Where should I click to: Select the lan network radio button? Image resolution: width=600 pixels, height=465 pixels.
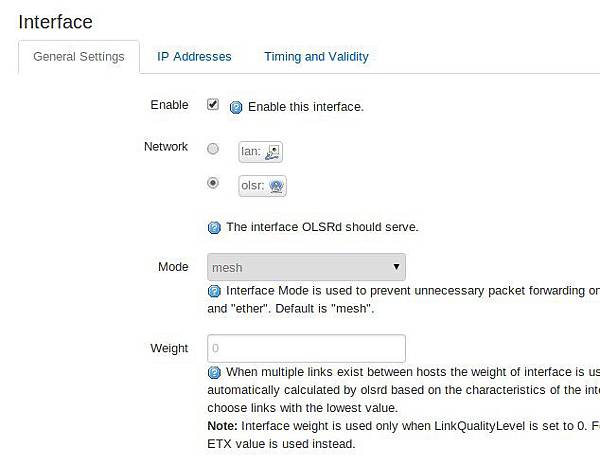213,149
